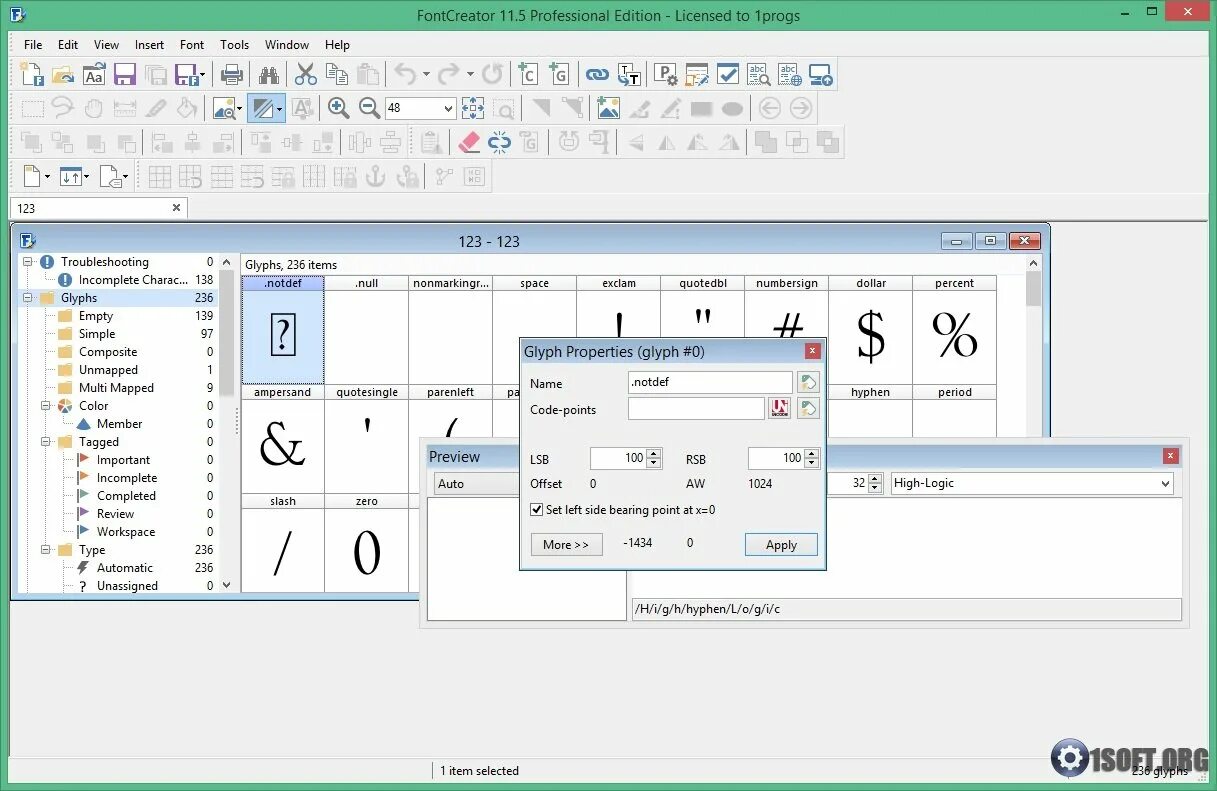Click the purple Save floppy icon

(x=124, y=74)
